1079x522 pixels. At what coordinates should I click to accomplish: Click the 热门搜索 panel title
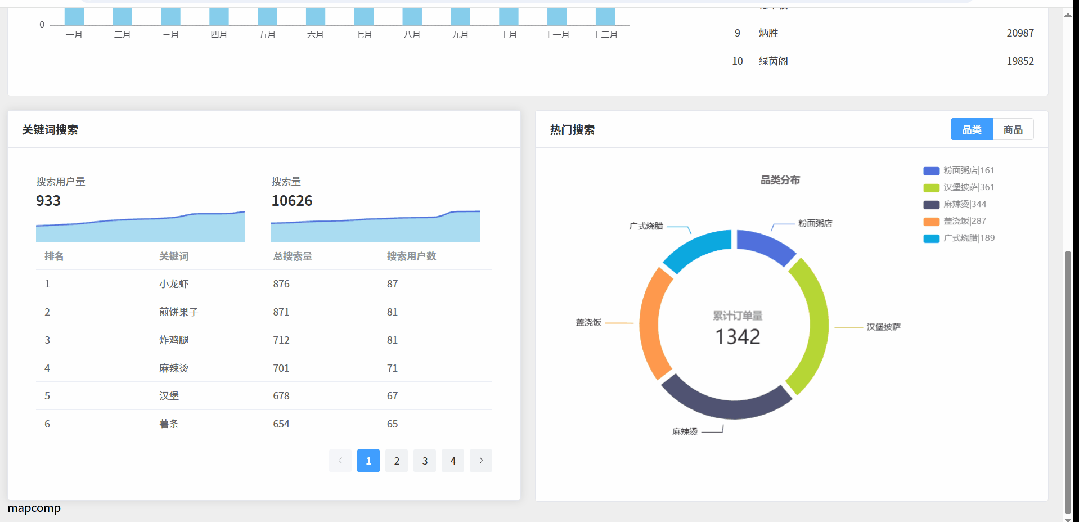[573, 129]
